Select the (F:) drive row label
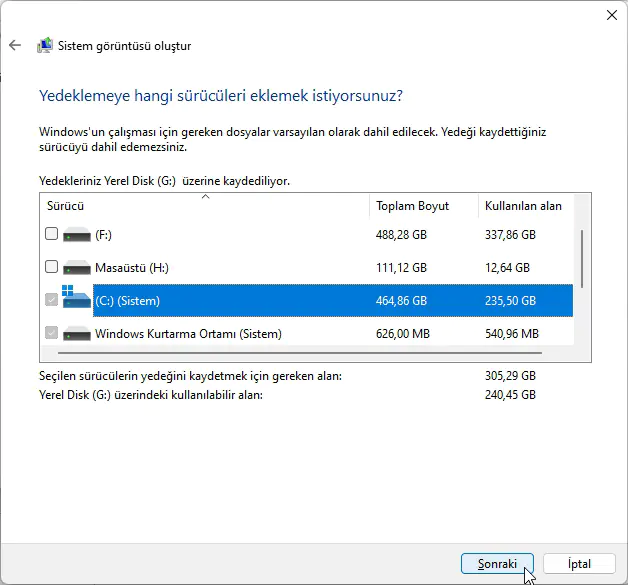Image resolution: width=628 pixels, height=585 pixels. pyautogui.click(x=103, y=235)
